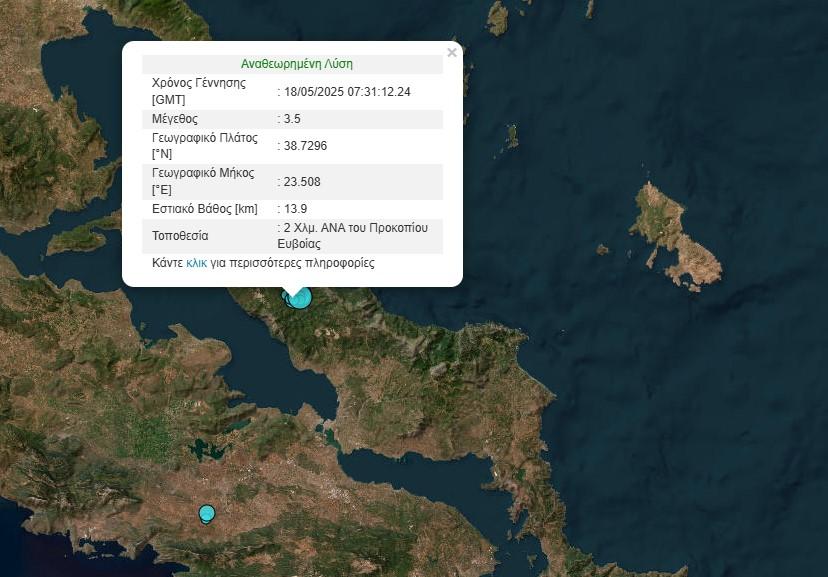This screenshot has width=828, height=577.
Task: Click the 'Τοποθεσία' label
Action: pos(180,235)
